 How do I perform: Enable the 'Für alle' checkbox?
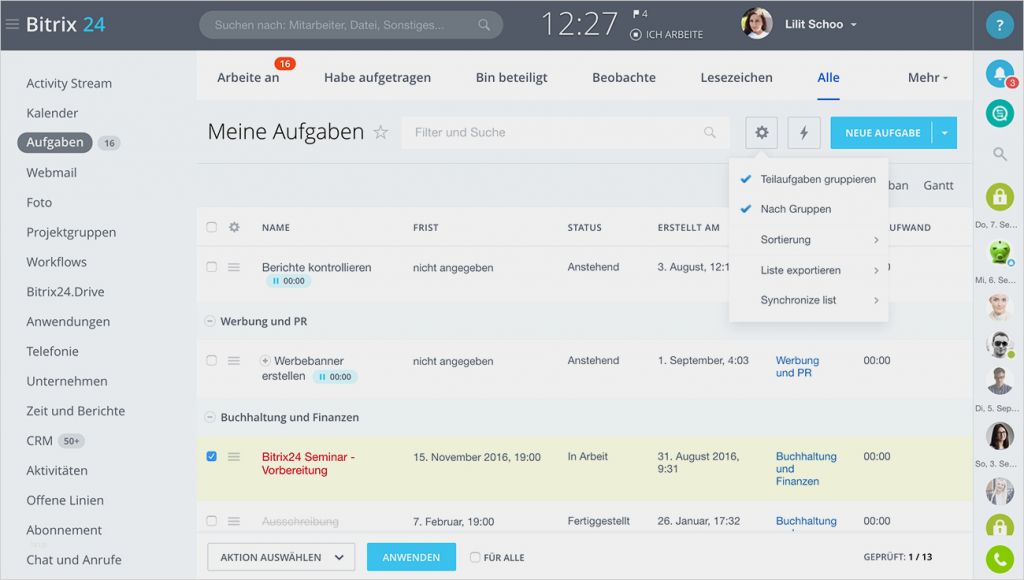point(475,557)
